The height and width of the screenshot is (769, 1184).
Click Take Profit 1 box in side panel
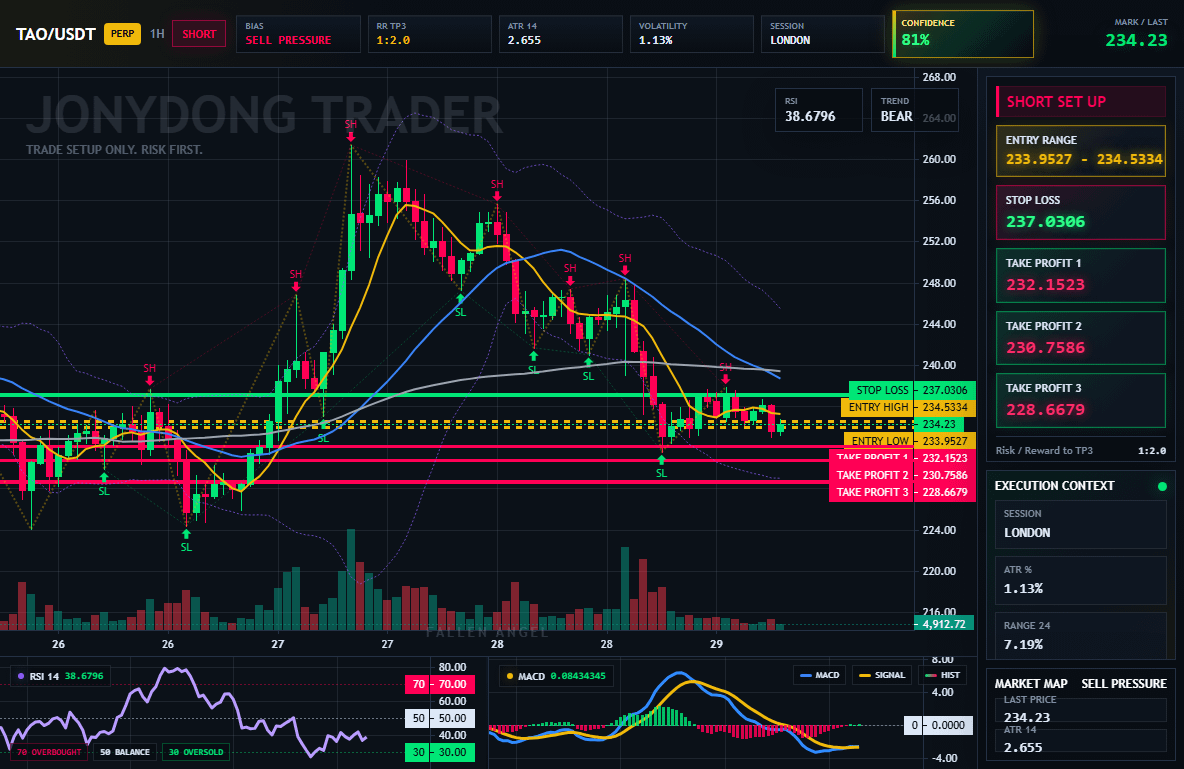[x=1081, y=275]
